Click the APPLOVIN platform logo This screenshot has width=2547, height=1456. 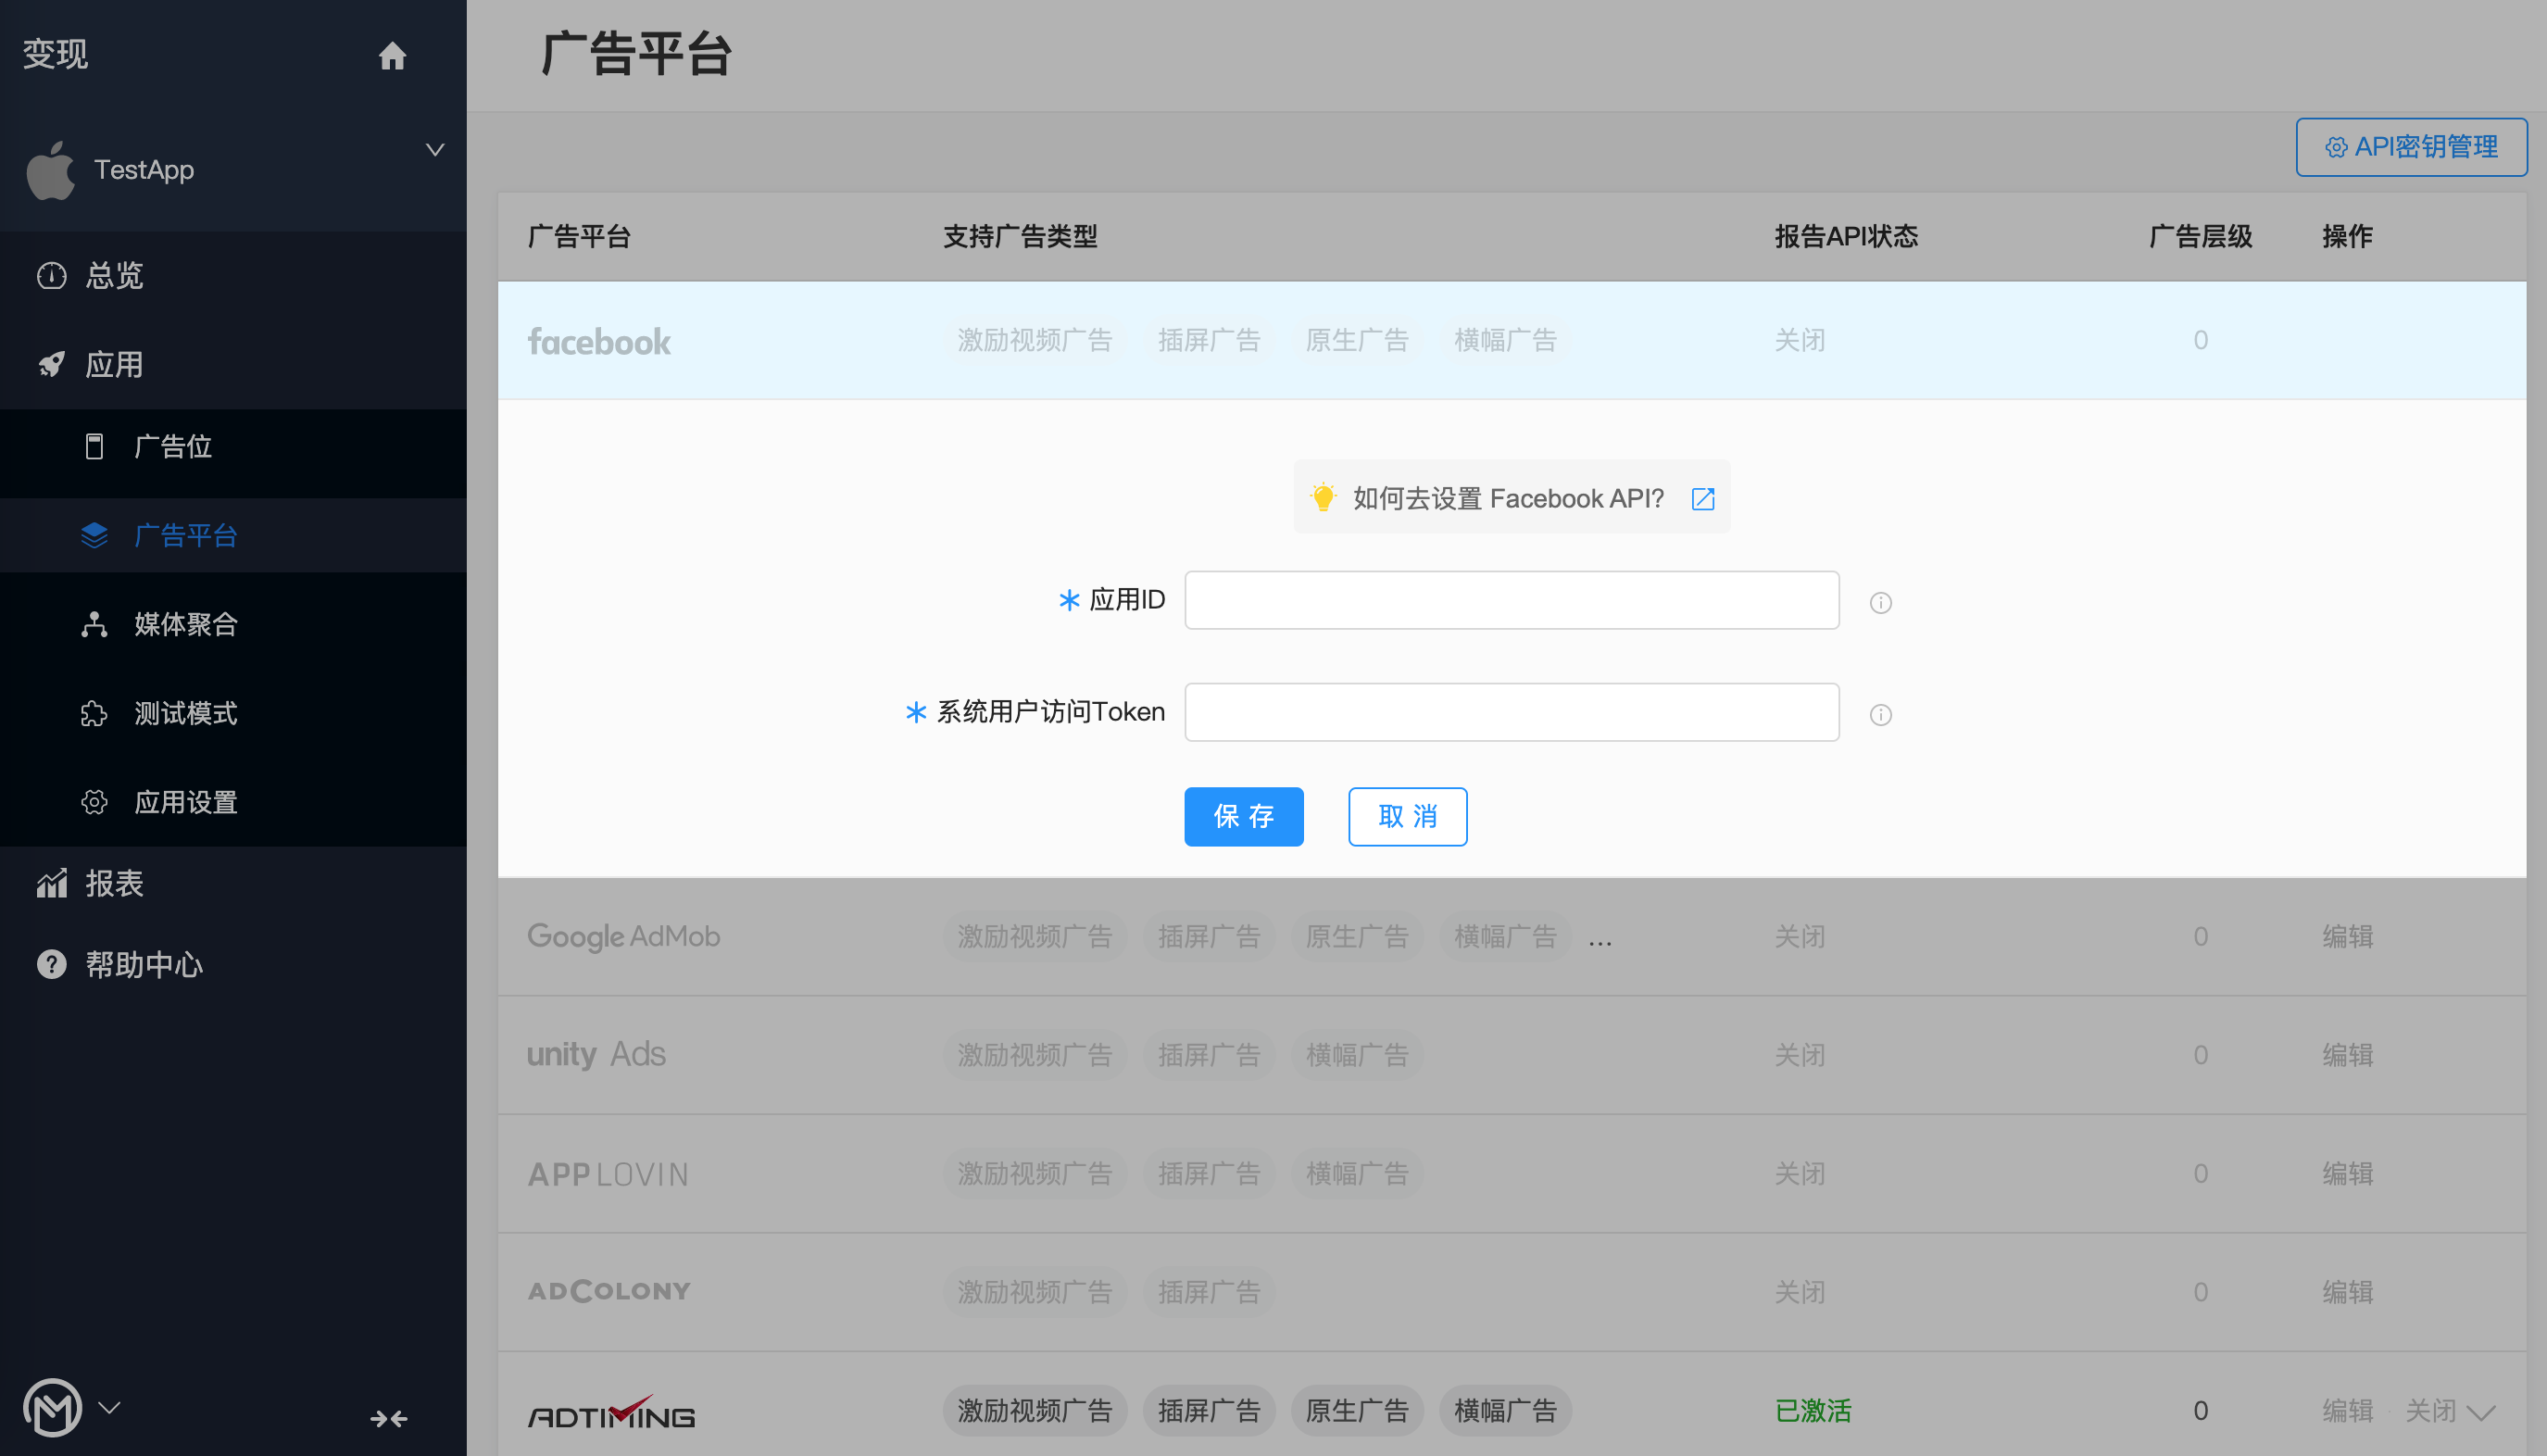608,1174
